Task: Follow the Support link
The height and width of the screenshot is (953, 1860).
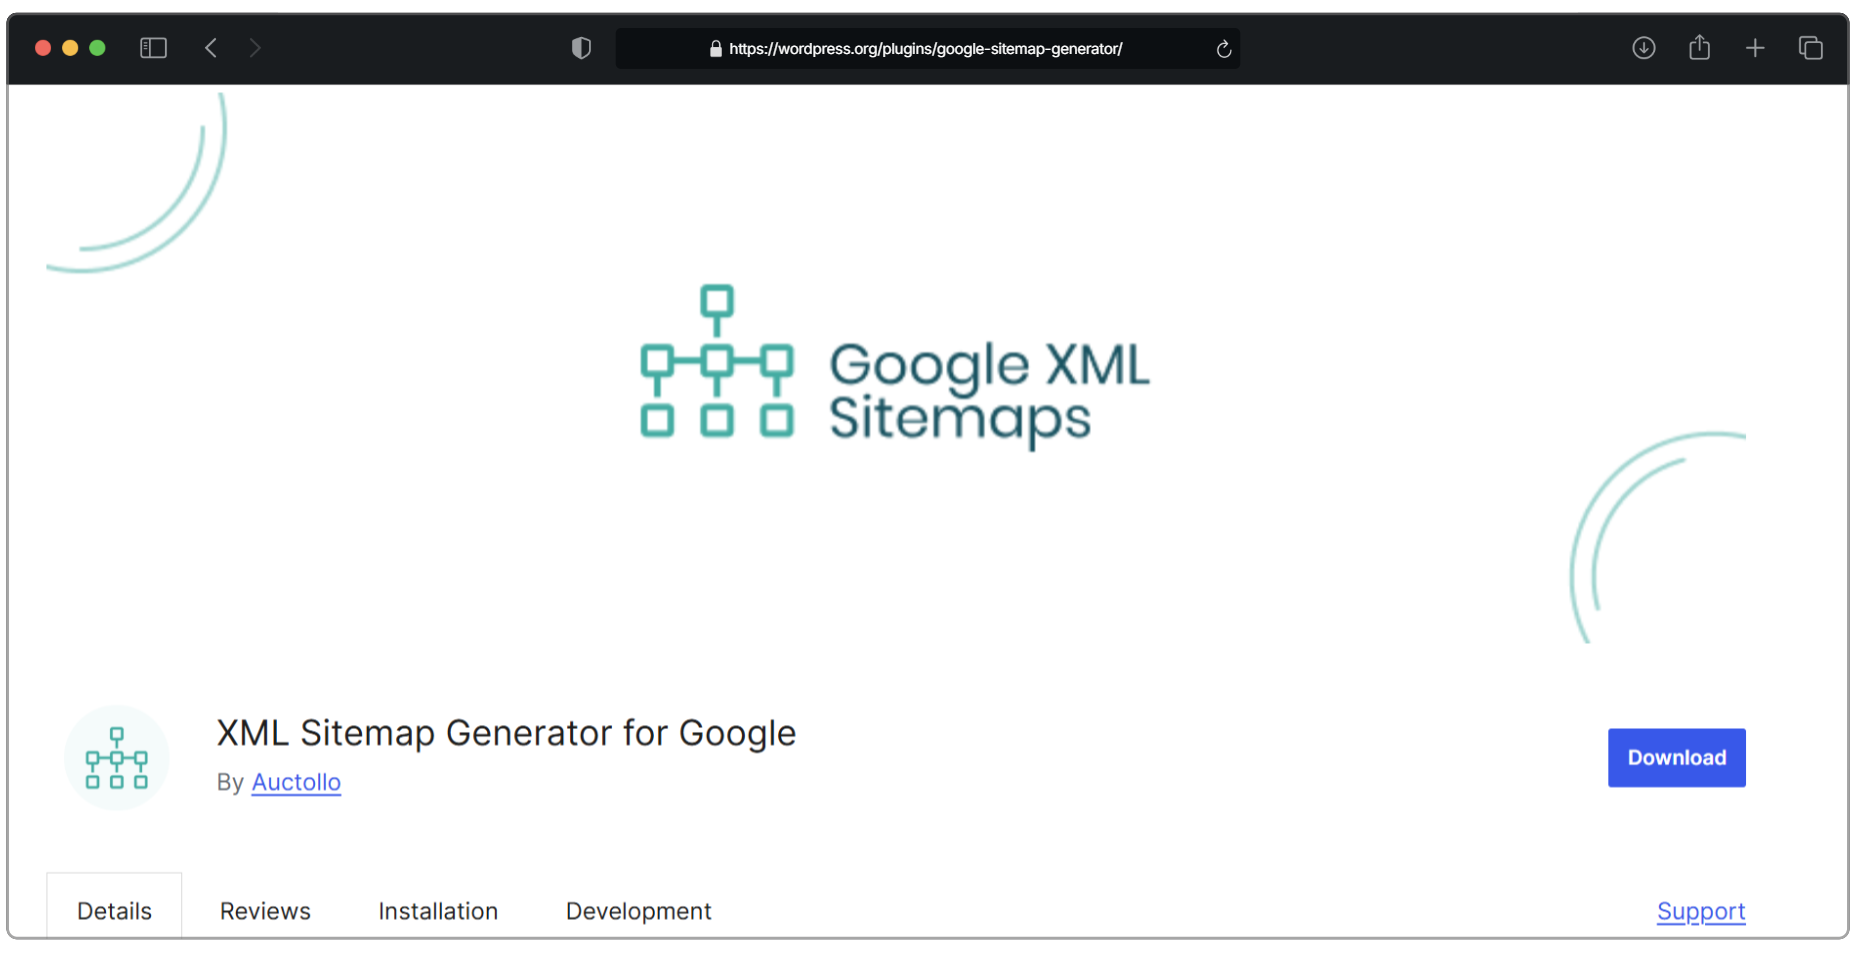Action: (x=1700, y=911)
